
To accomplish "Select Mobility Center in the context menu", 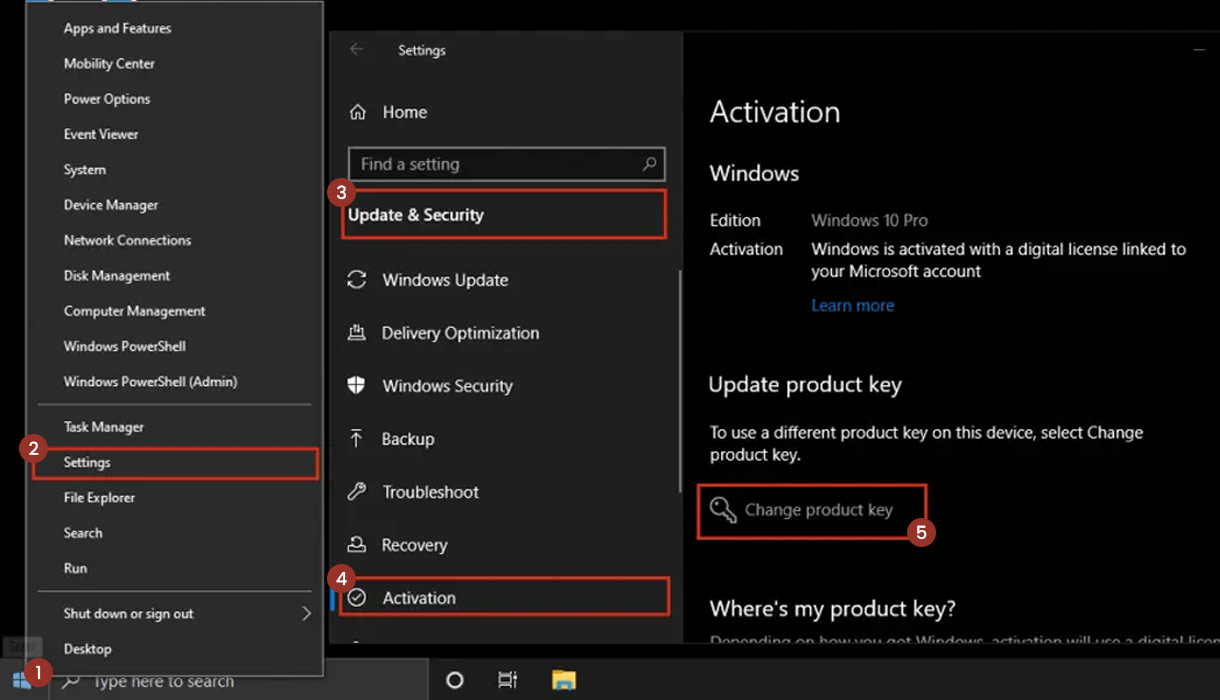I will [109, 63].
